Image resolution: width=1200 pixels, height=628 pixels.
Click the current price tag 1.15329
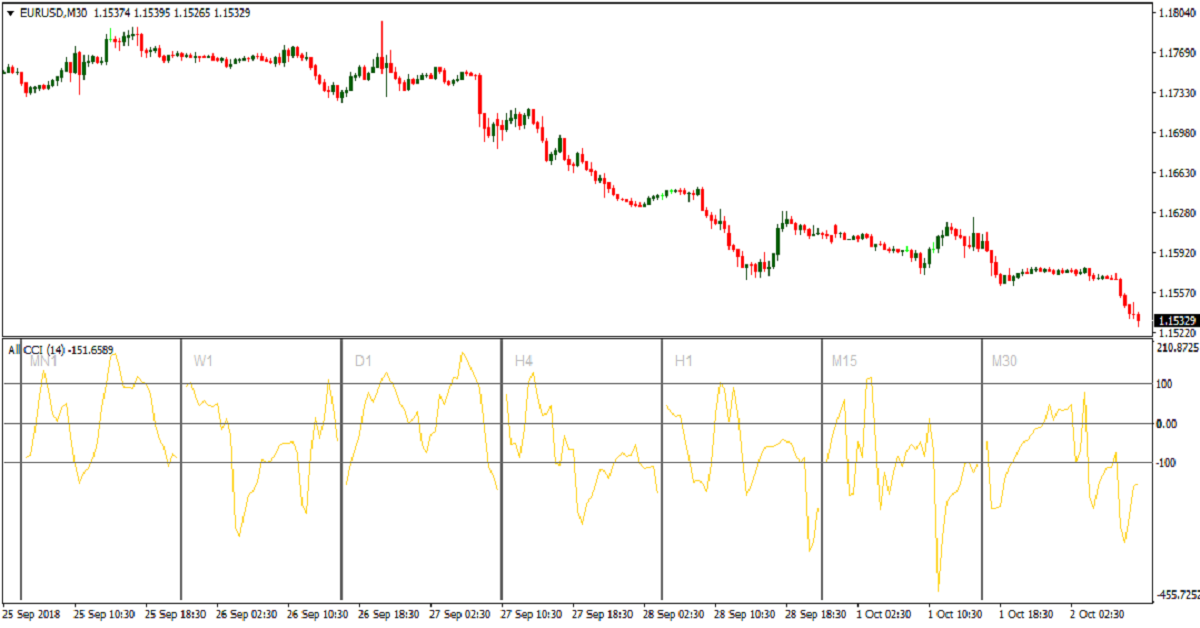click(x=1177, y=320)
